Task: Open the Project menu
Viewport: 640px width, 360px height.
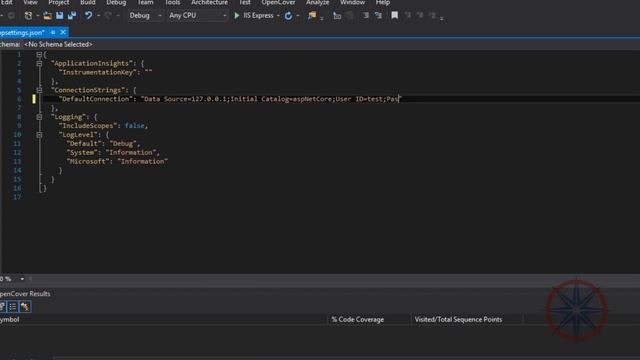Action: click(59, 2)
